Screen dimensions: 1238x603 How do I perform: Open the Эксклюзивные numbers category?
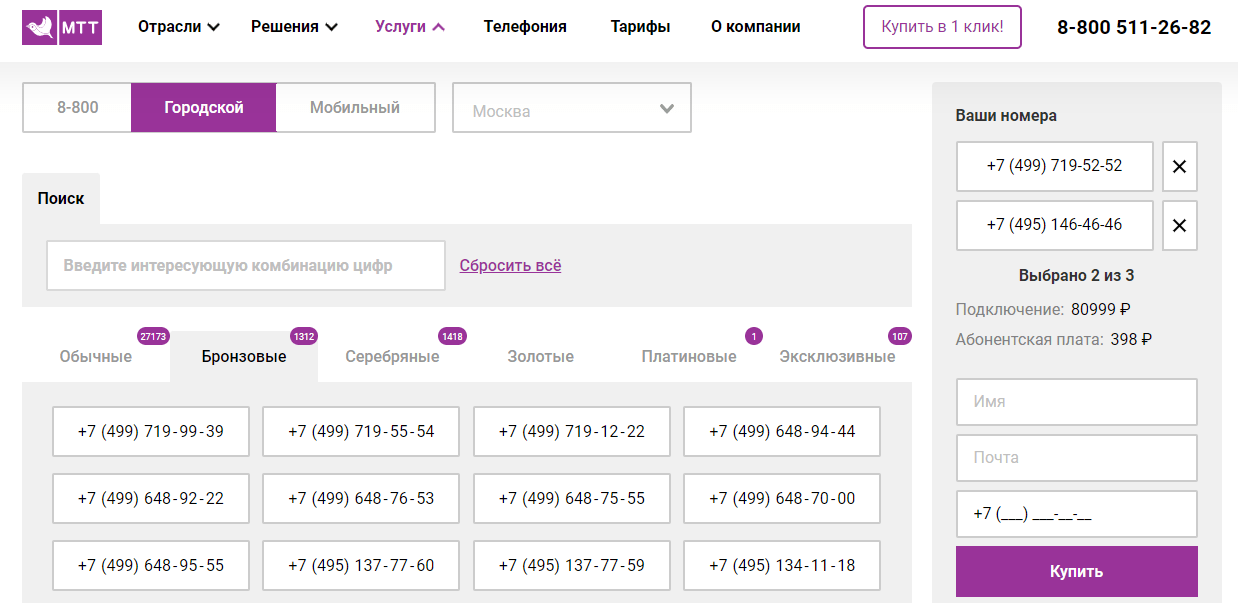tap(838, 356)
